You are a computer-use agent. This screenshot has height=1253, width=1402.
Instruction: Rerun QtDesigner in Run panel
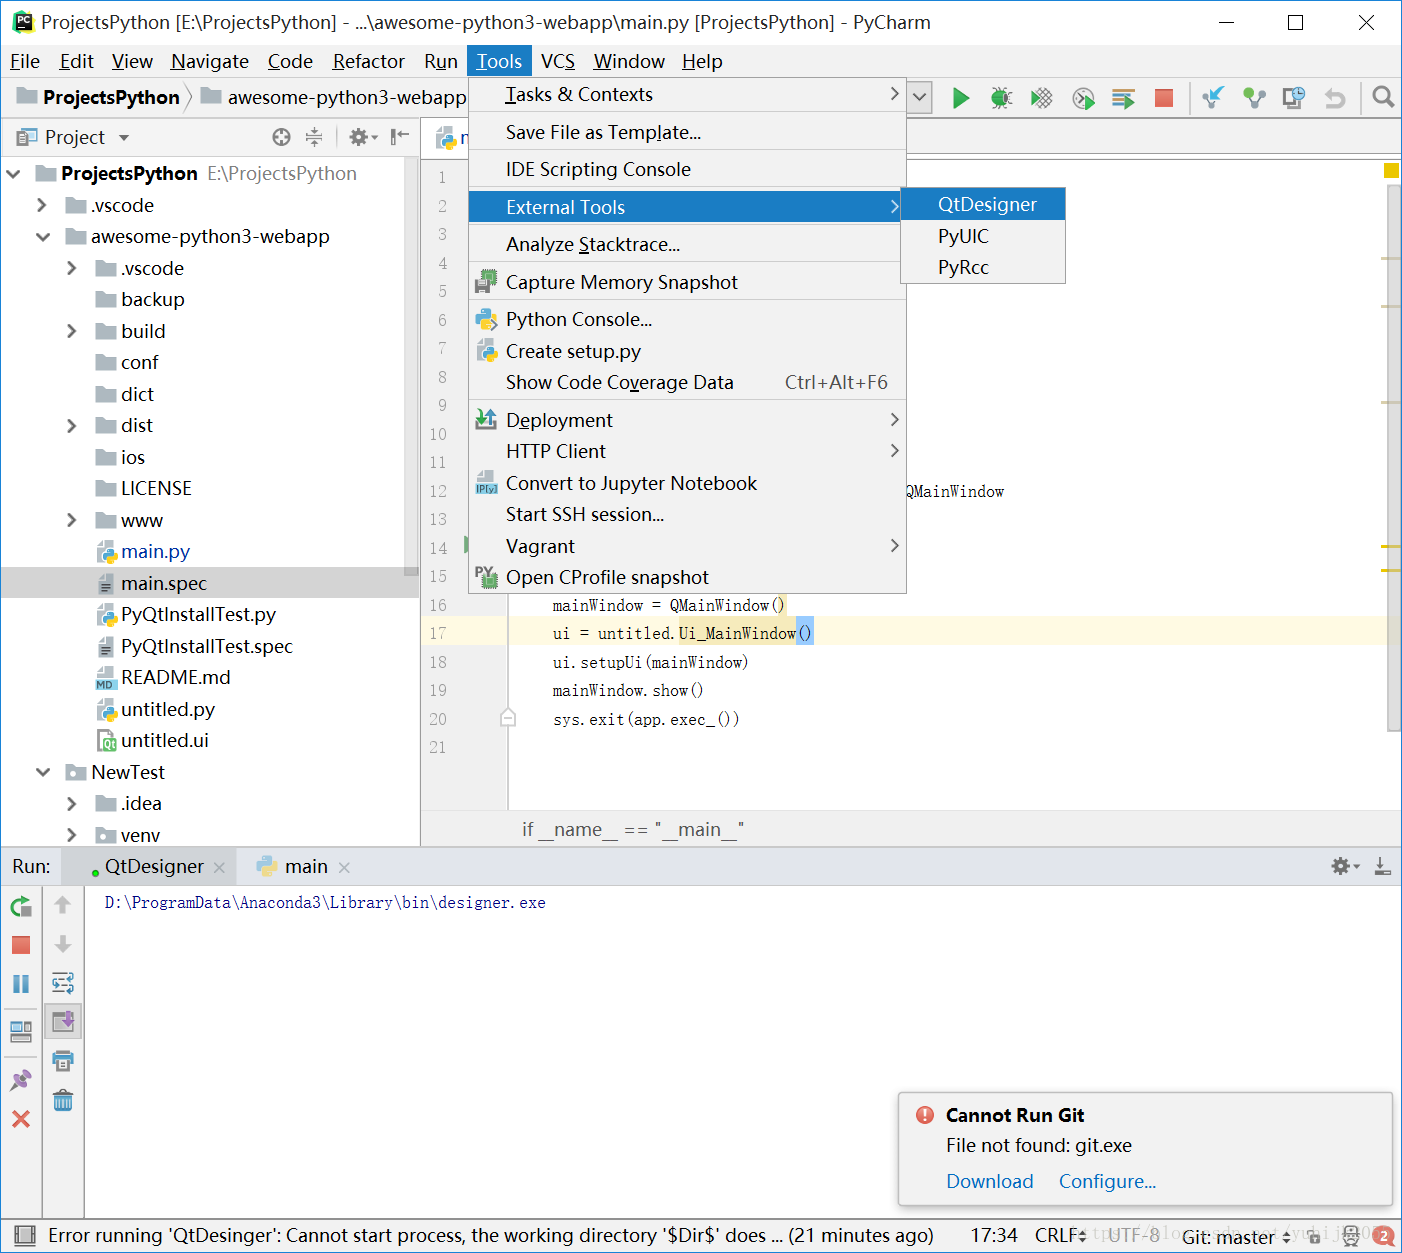tap(21, 907)
